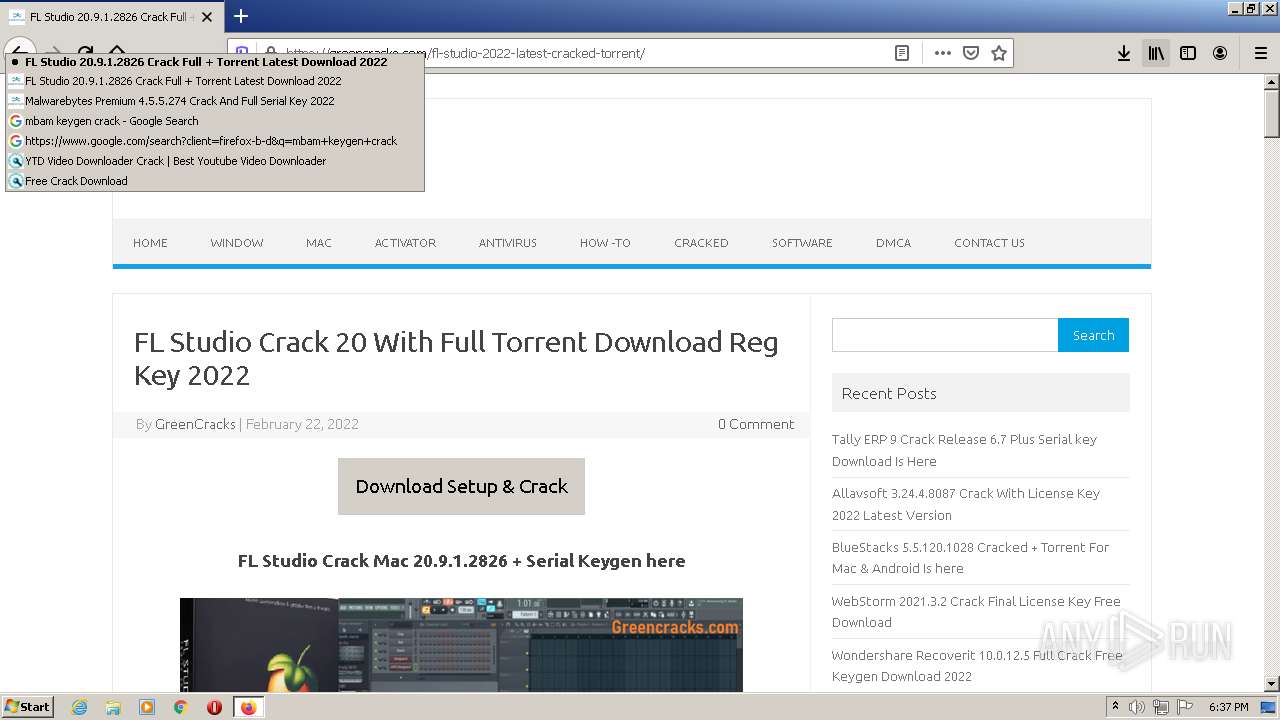Open page actions three-dots menu
Viewport: 1280px width, 720px height.
click(942, 53)
